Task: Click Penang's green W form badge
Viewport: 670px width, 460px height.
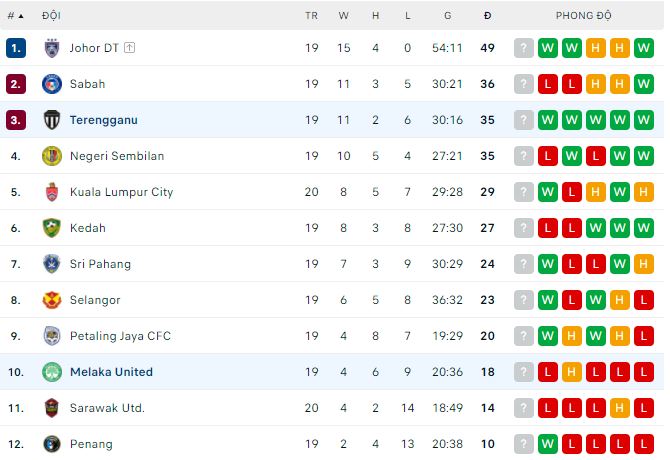Action: click(x=547, y=444)
